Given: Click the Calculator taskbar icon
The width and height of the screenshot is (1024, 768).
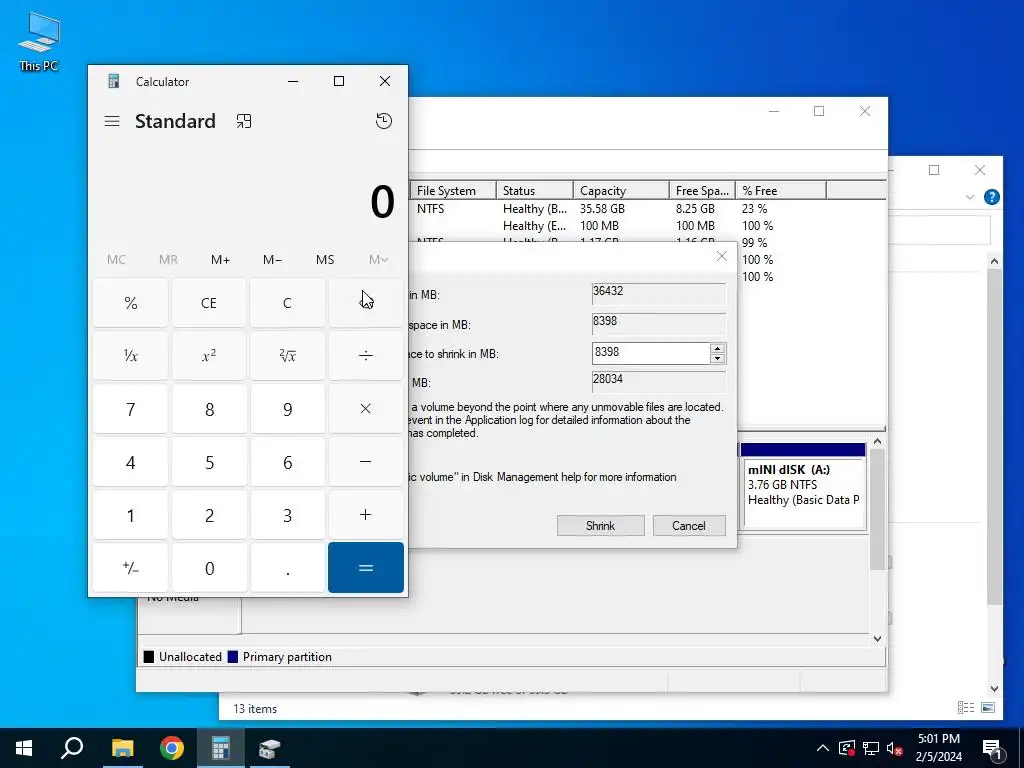Looking at the screenshot, I should [221, 748].
